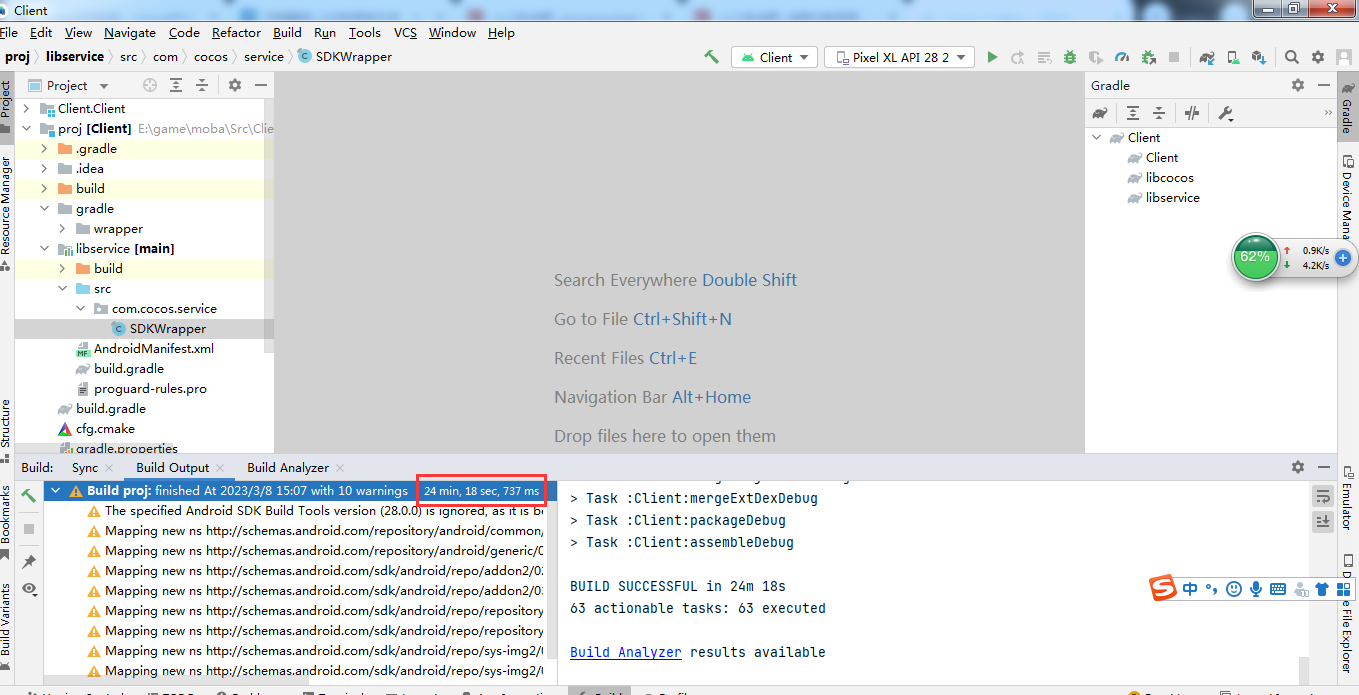The width and height of the screenshot is (1359, 695).
Task: Open the SDK Manager toolbar icon
Action: pos(1259,57)
